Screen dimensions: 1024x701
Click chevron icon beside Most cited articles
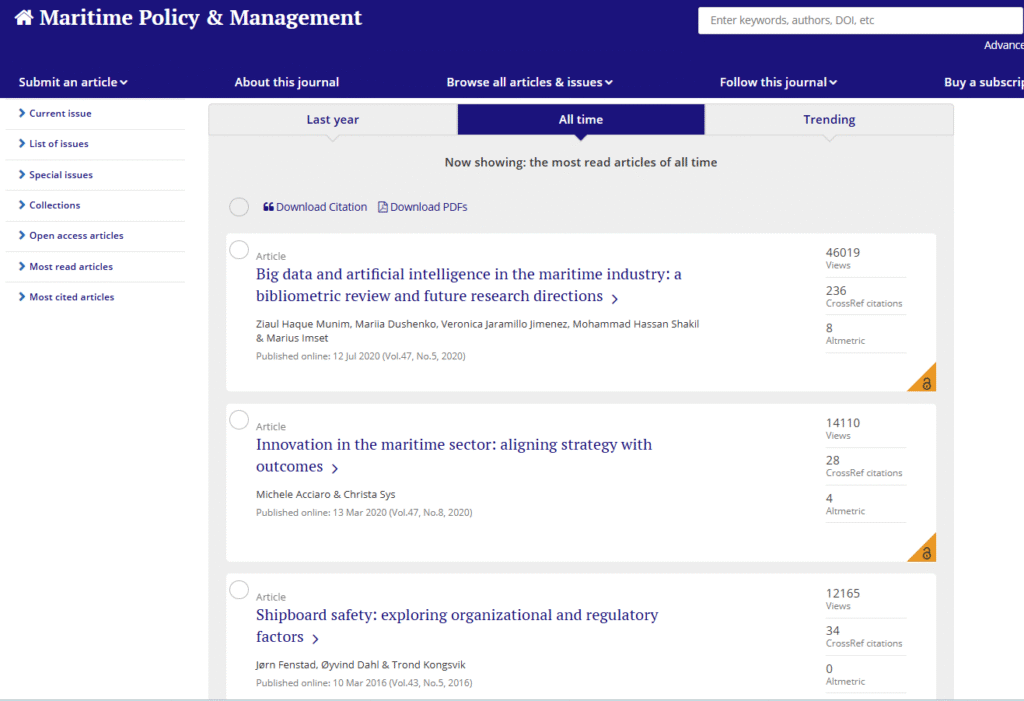22,297
